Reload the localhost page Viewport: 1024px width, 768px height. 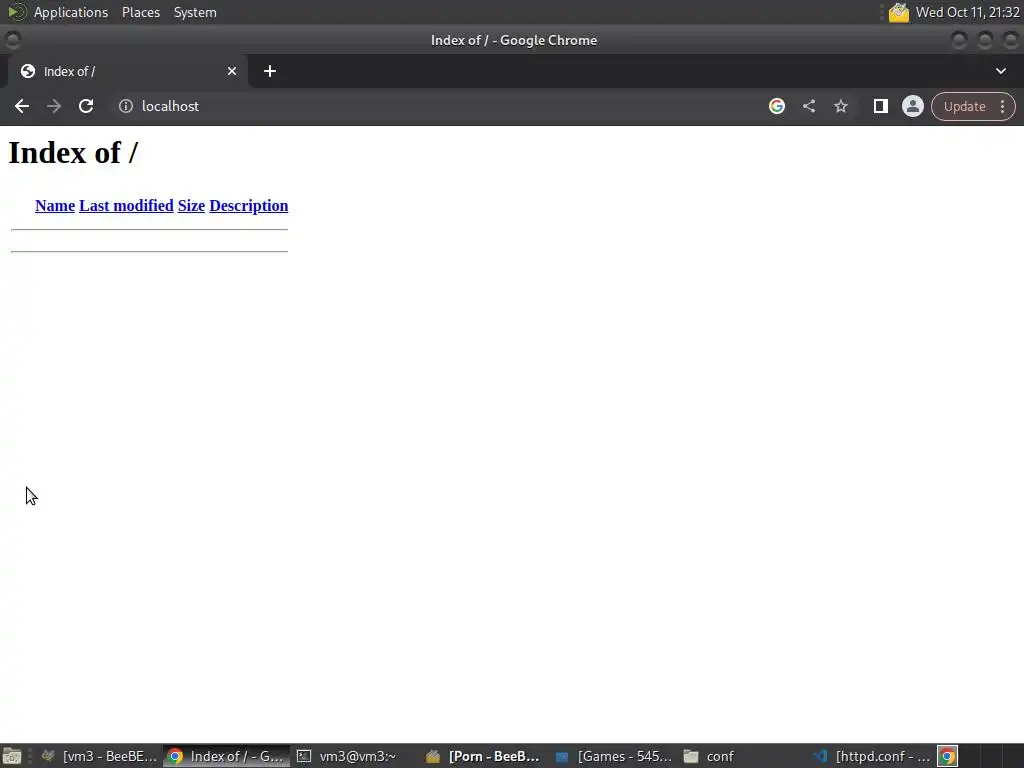click(86, 106)
